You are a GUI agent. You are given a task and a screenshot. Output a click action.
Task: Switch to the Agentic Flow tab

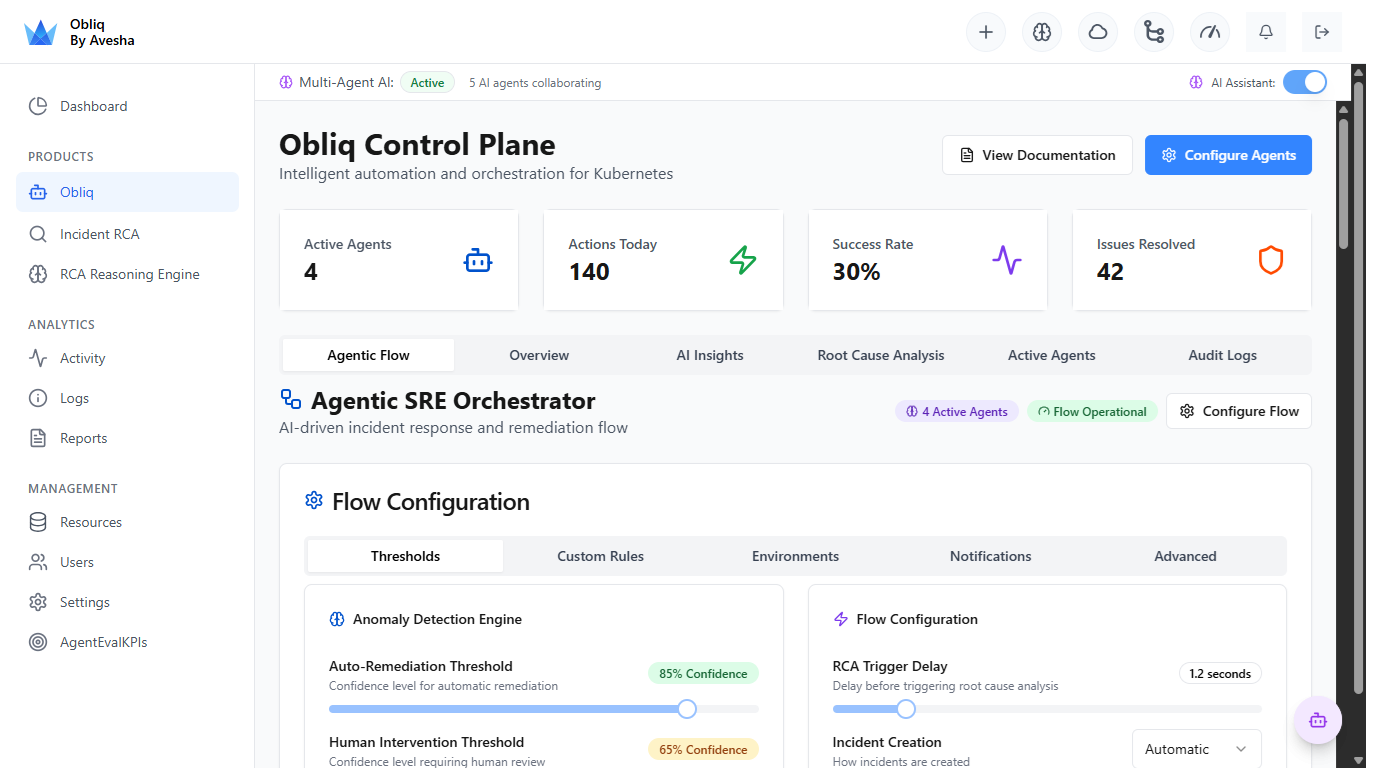(x=368, y=355)
